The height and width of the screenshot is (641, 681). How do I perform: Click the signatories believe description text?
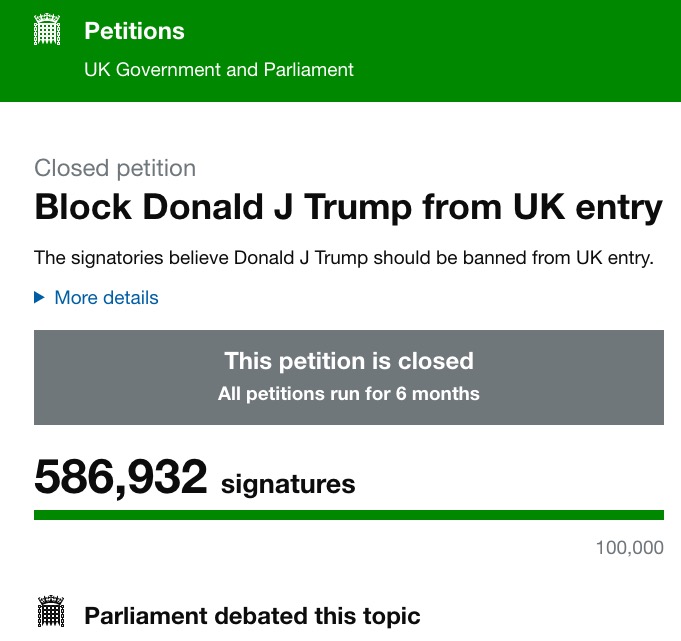coord(344,258)
